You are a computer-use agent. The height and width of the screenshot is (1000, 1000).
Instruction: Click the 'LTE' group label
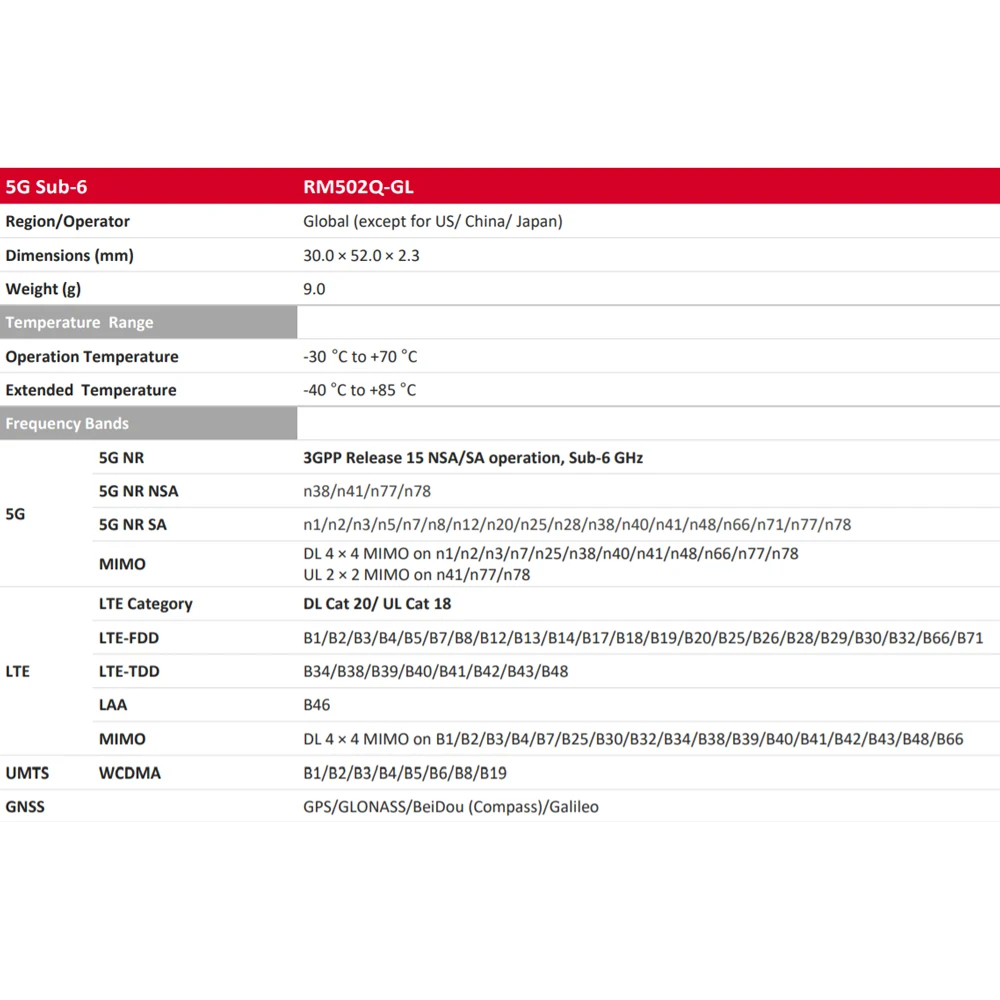pos(17,672)
